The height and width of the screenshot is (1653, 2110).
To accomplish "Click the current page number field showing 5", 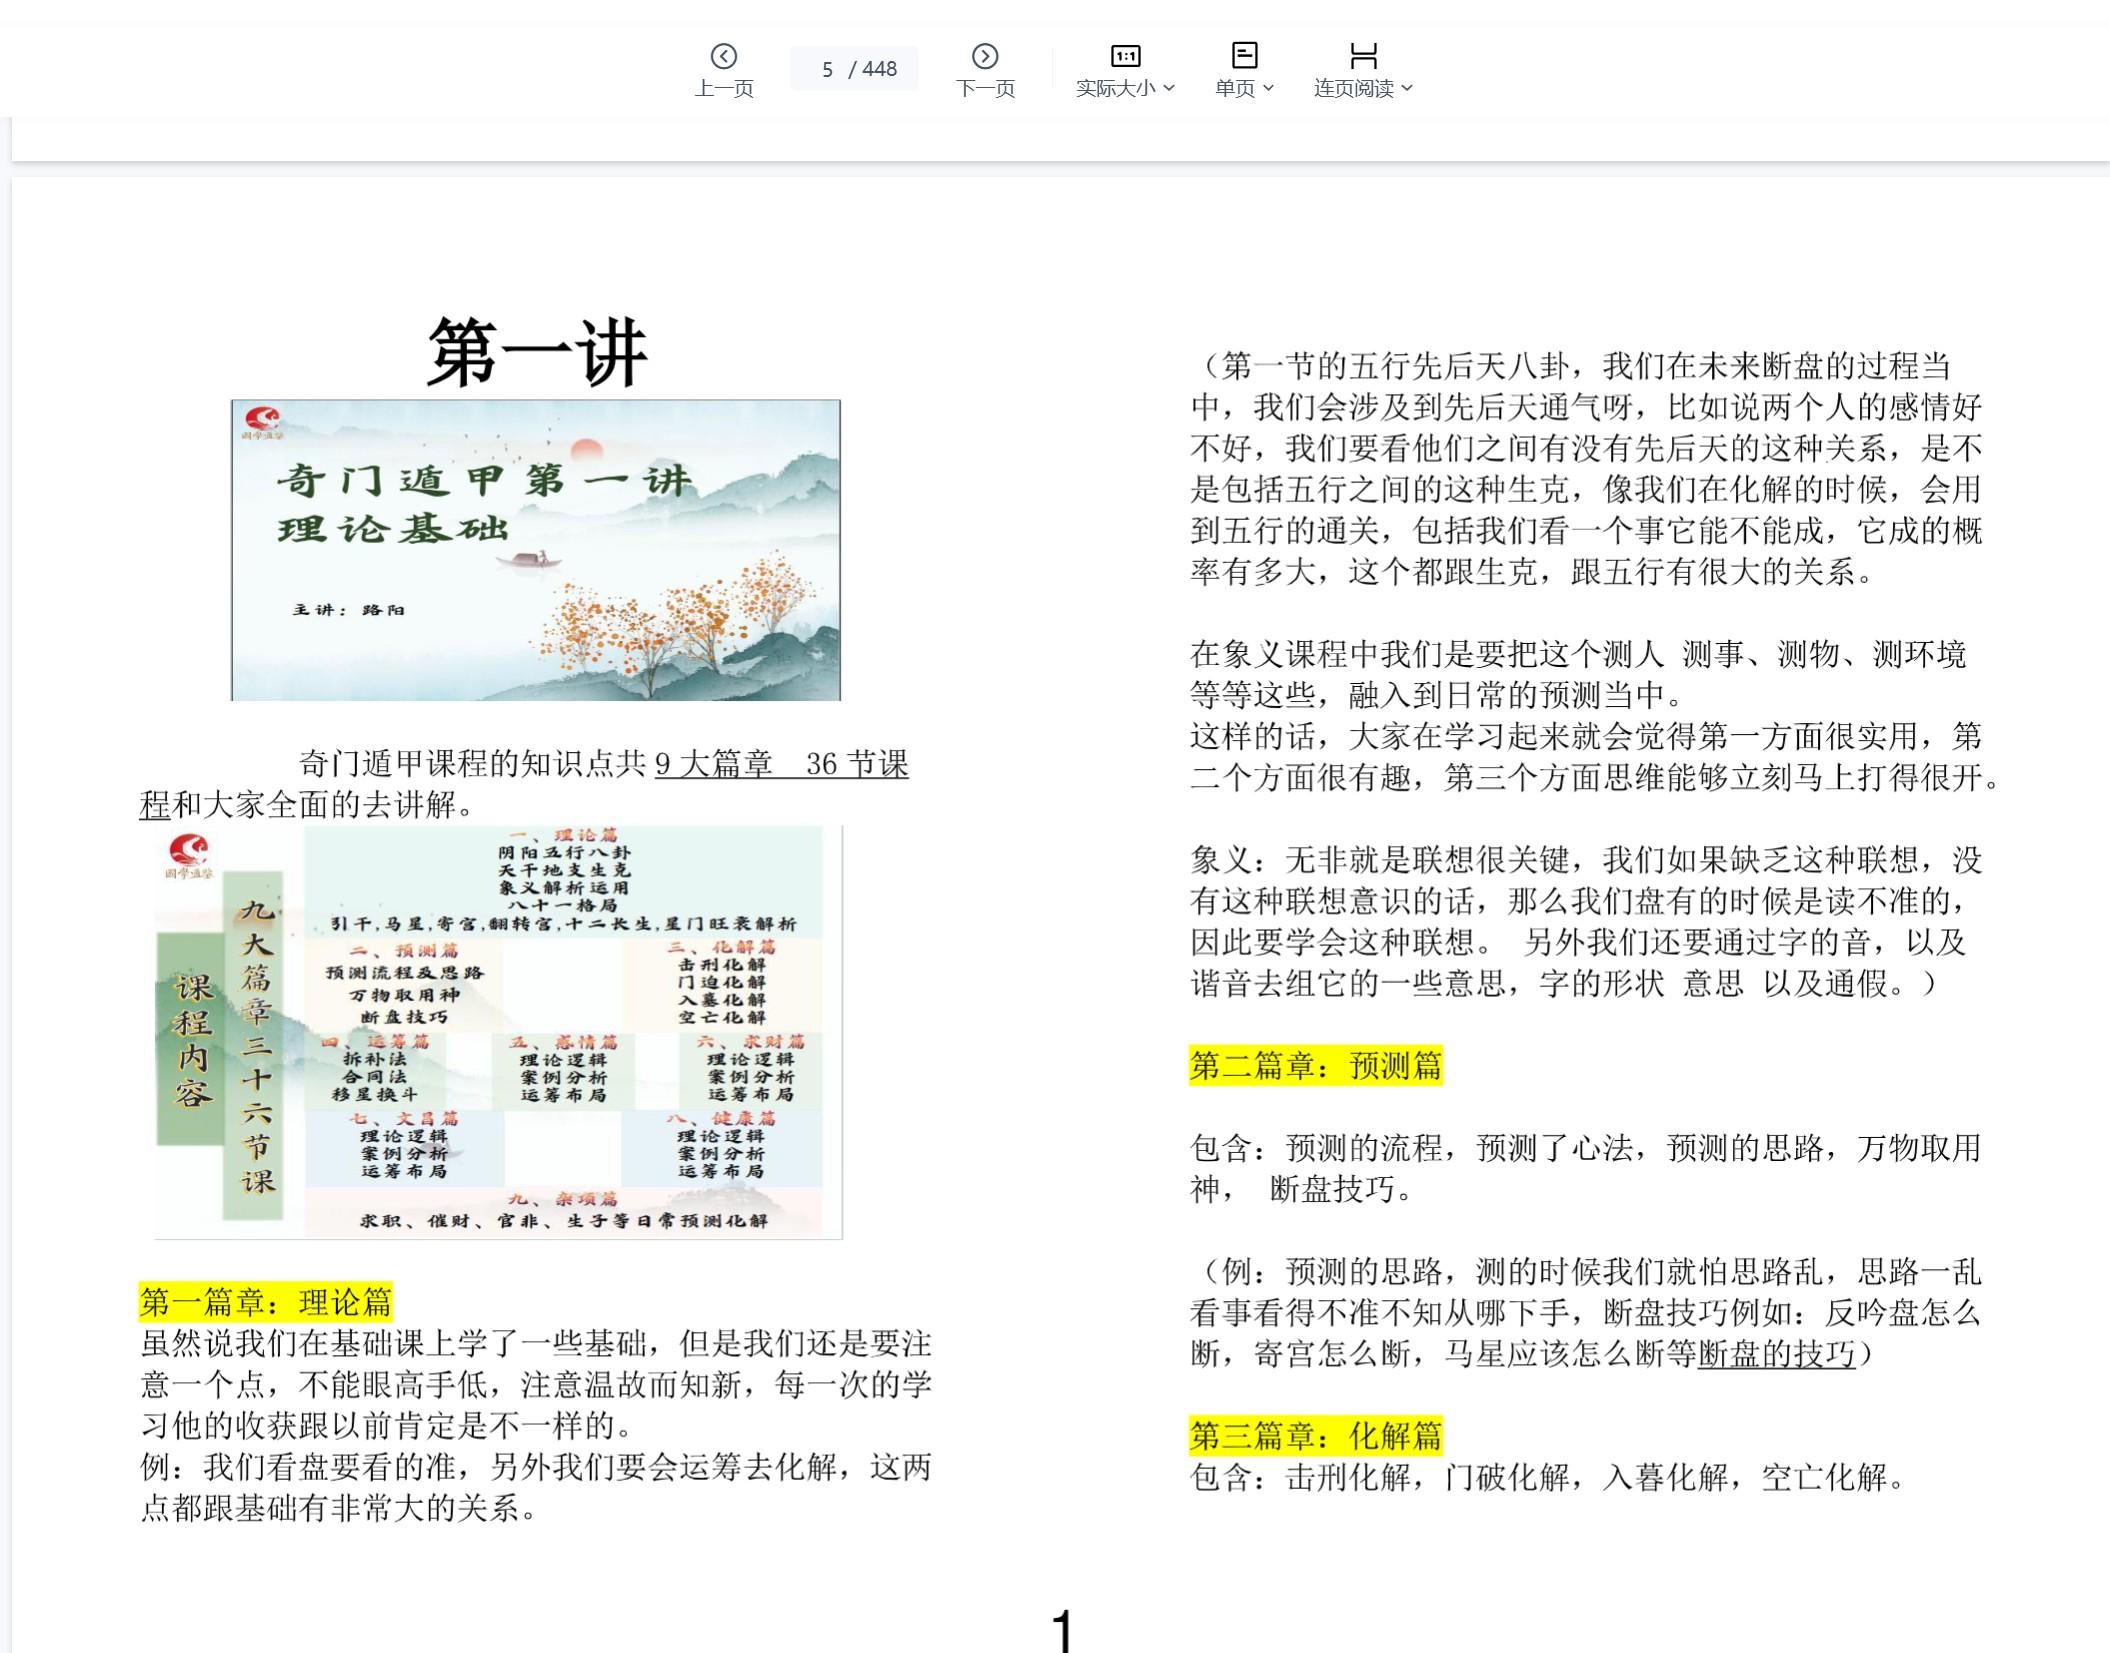I will click(827, 69).
